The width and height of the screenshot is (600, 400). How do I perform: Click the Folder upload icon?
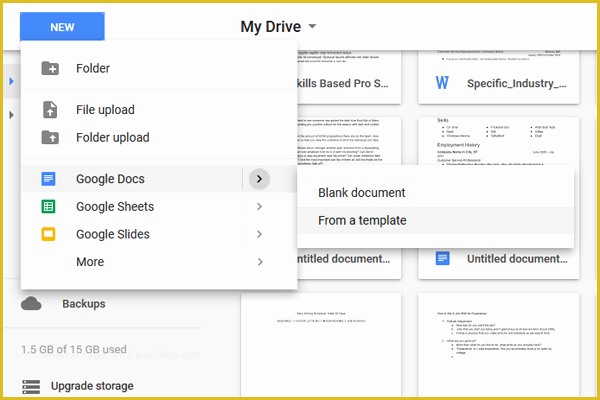coord(50,137)
